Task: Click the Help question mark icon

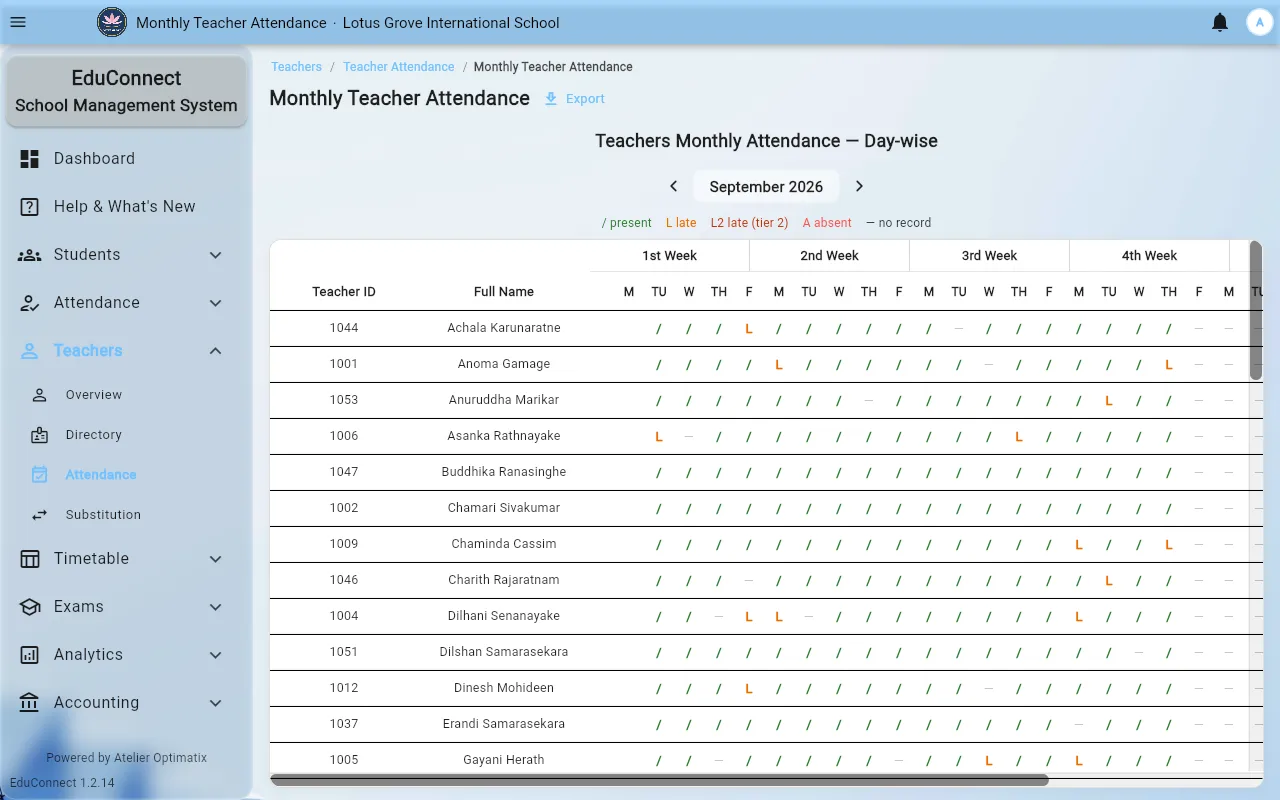Action: coord(30,206)
